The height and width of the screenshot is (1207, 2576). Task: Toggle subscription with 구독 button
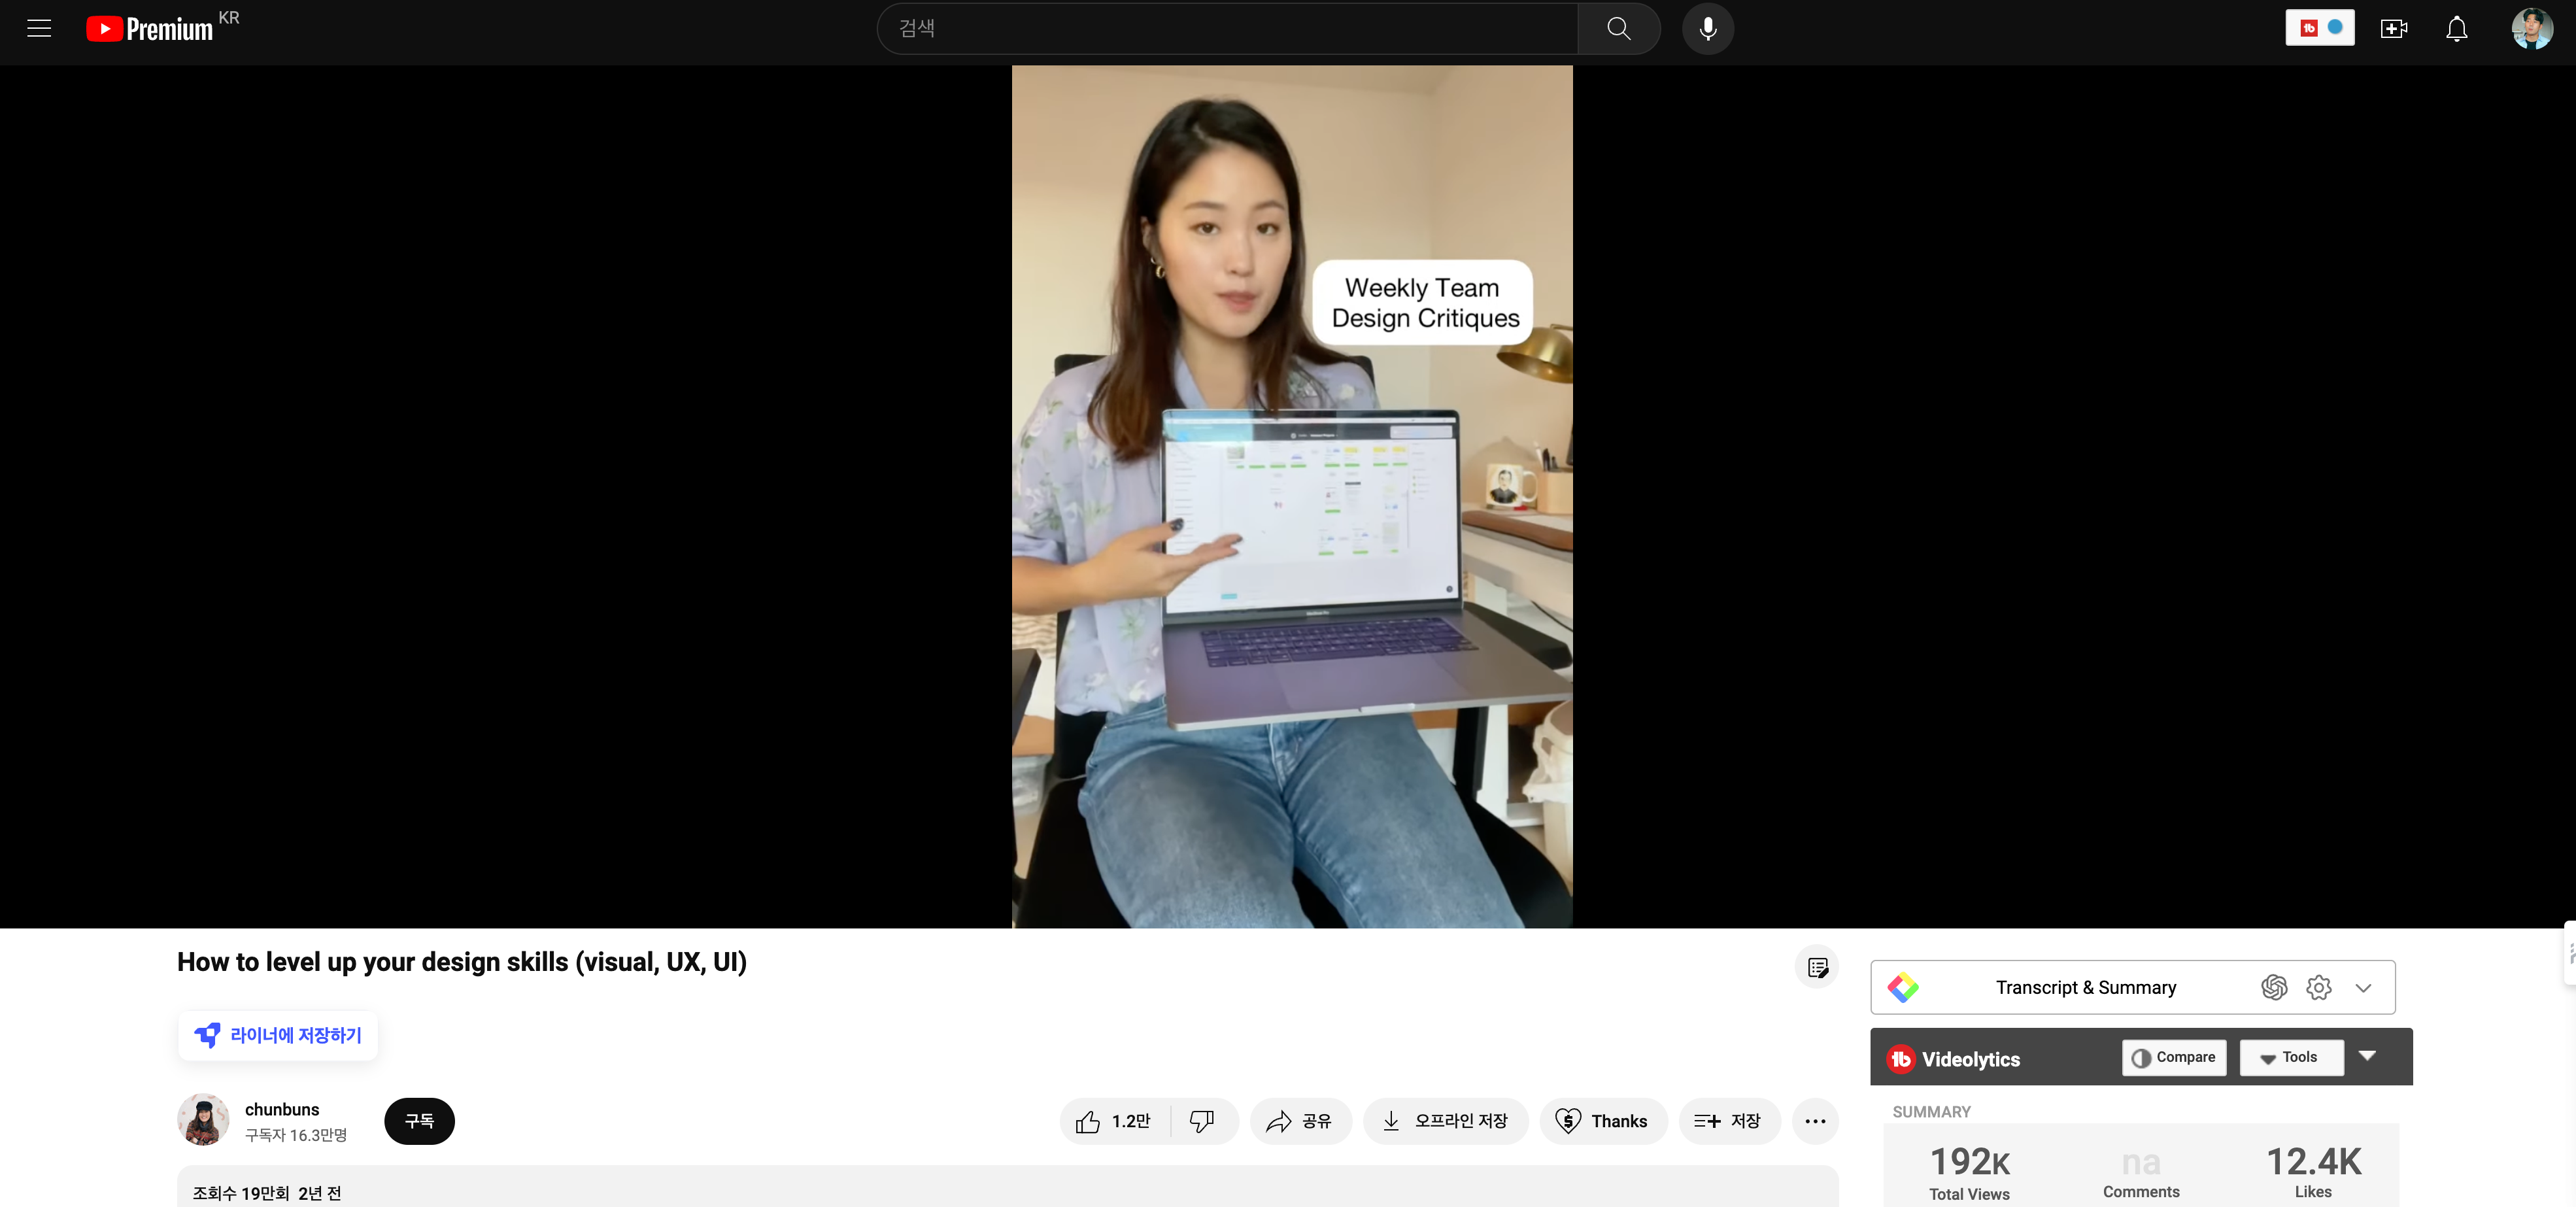[419, 1121]
